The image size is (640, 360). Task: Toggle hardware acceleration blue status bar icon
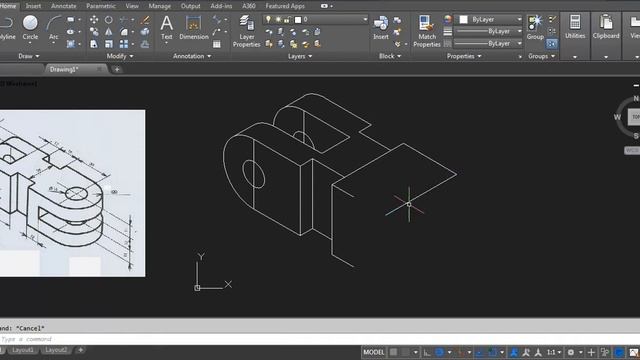click(x=620, y=352)
